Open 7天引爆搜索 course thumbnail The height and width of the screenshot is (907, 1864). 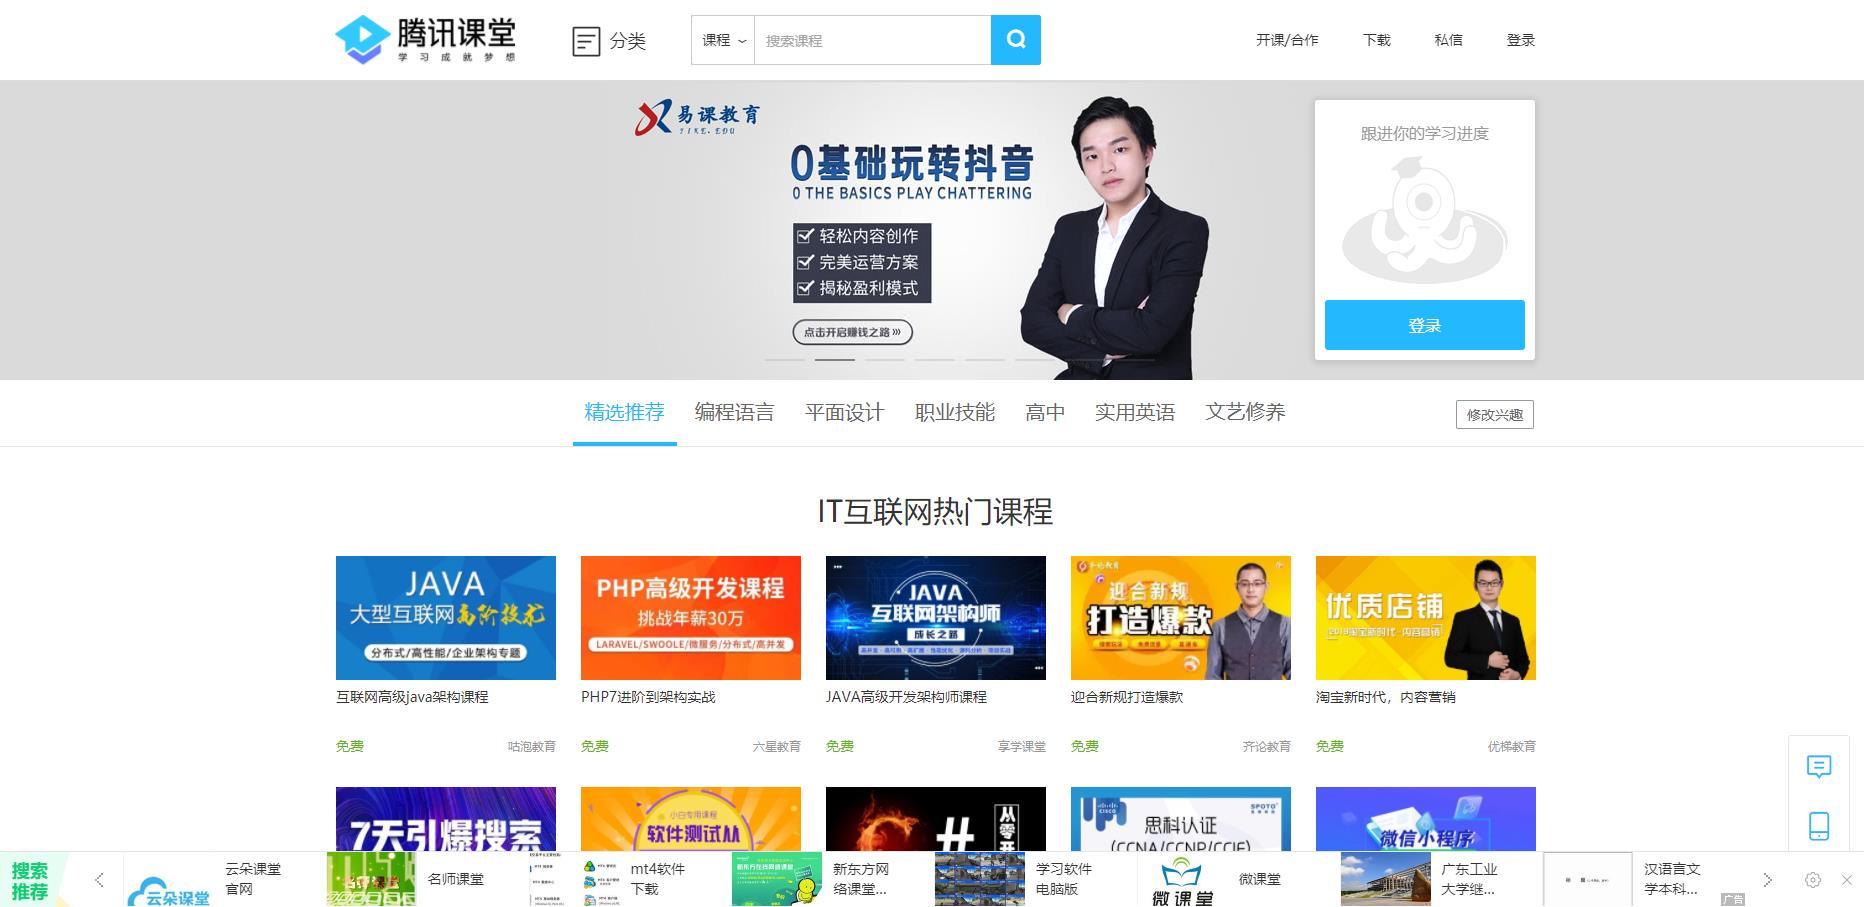[446, 819]
